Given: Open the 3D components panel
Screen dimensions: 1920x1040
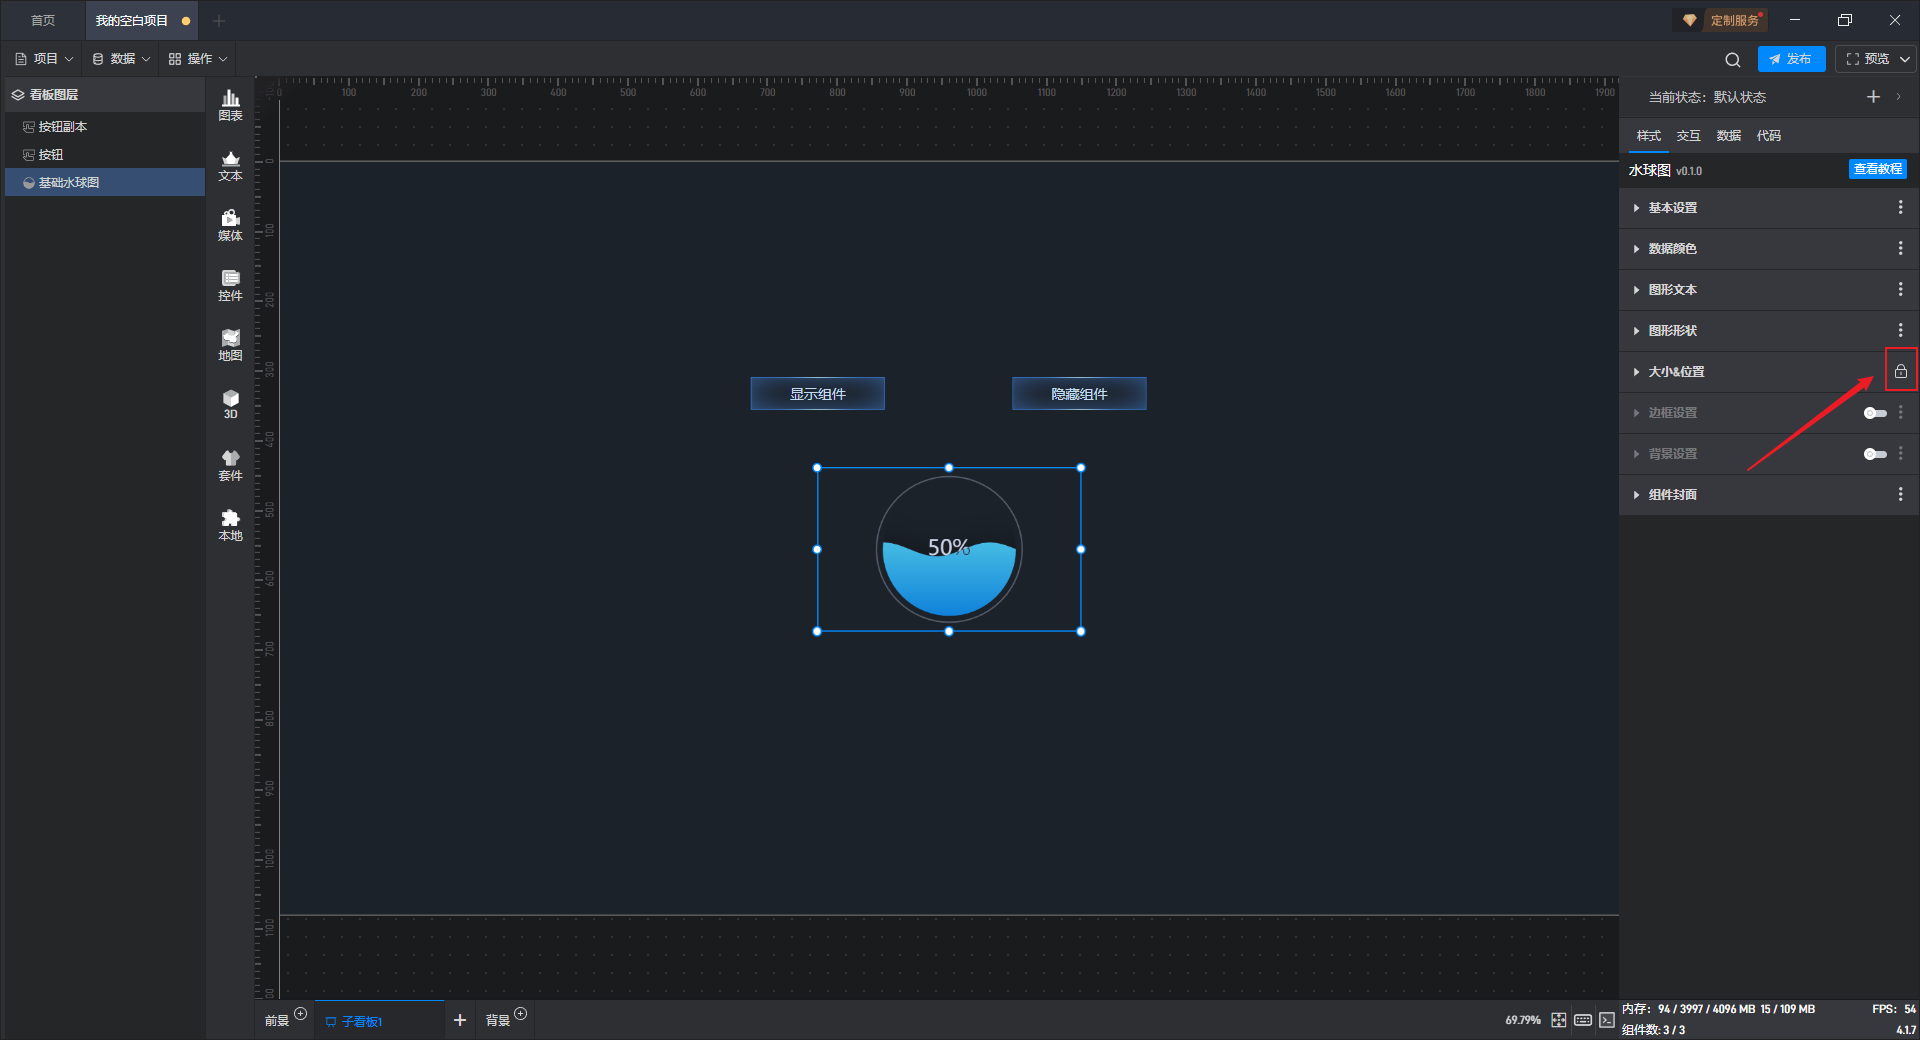Looking at the screenshot, I should pyautogui.click(x=230, y=404).
